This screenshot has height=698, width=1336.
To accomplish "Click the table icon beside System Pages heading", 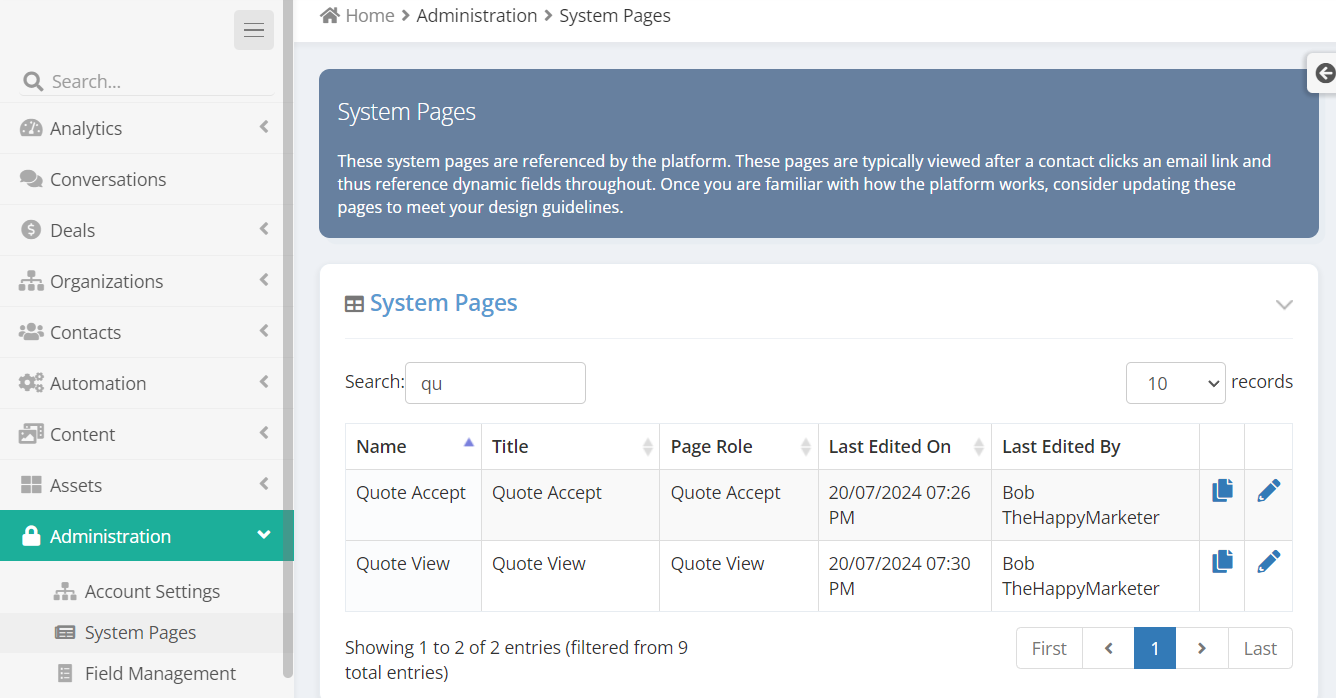I will (x=354, y=304).
